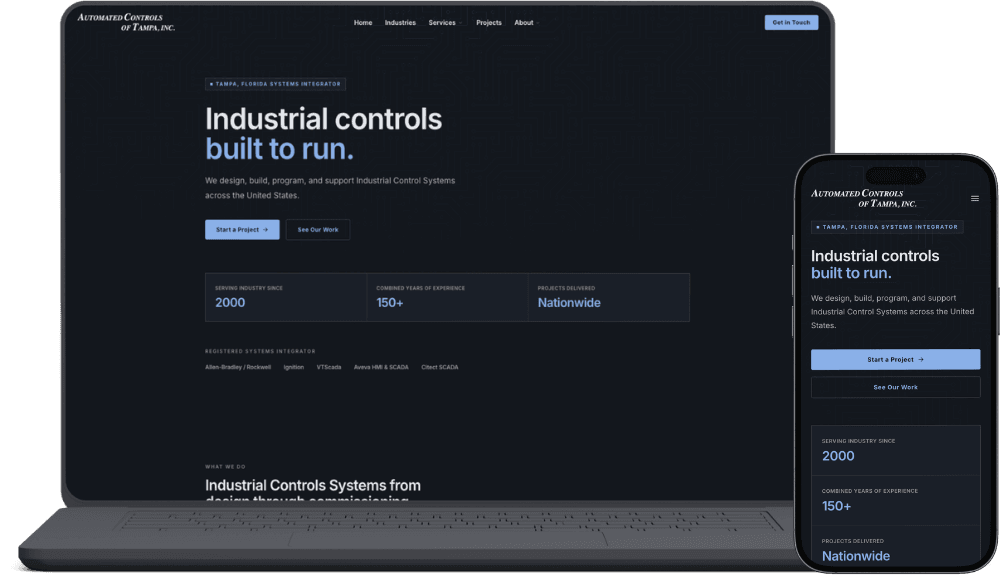
Task: Expand the About dropdown in laptop nav
Action: (526, 22)
